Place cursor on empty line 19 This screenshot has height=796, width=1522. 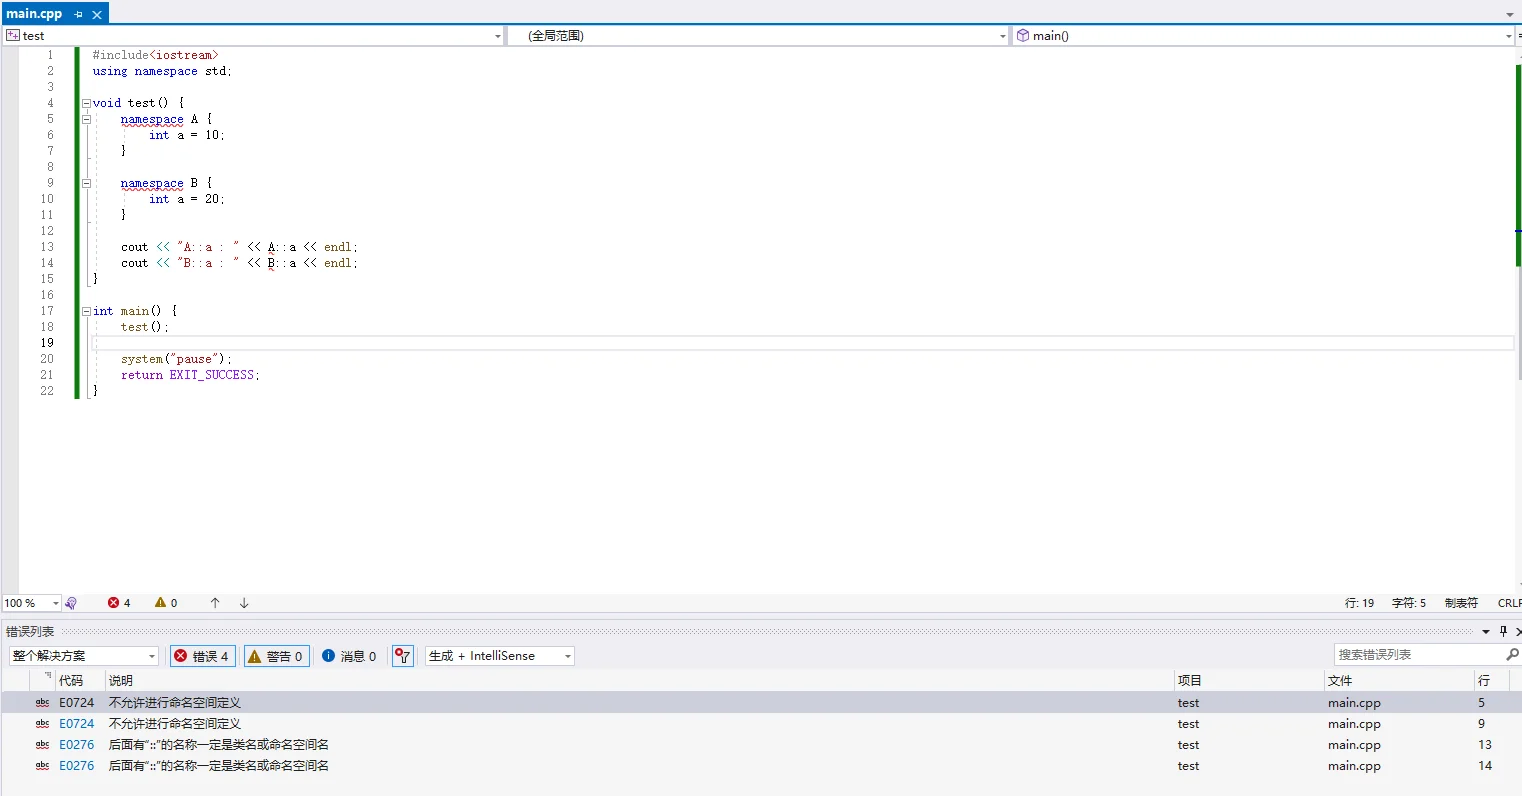coord(802,343)
